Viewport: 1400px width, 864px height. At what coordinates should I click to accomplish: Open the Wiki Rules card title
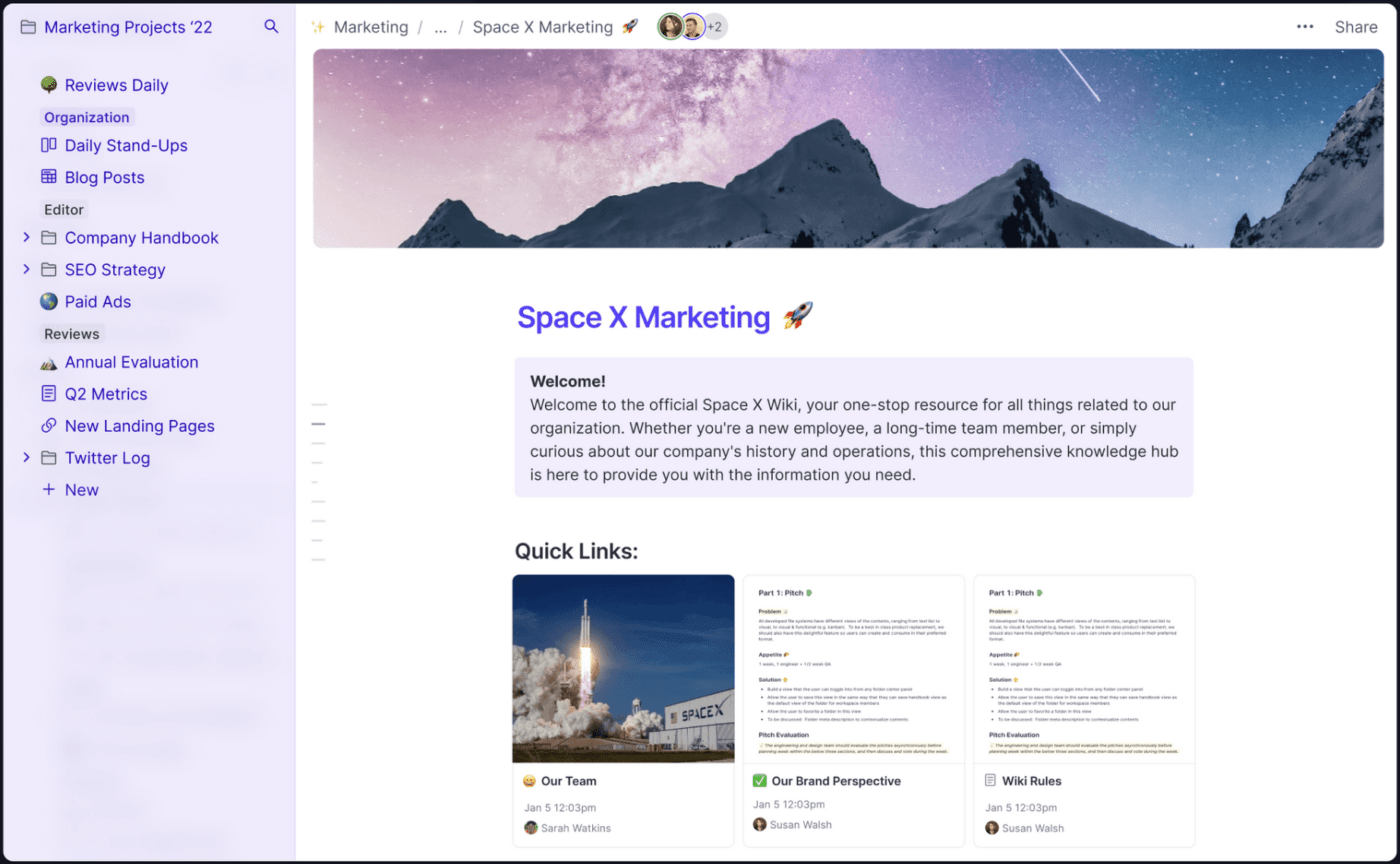[x=1032, y=781]
